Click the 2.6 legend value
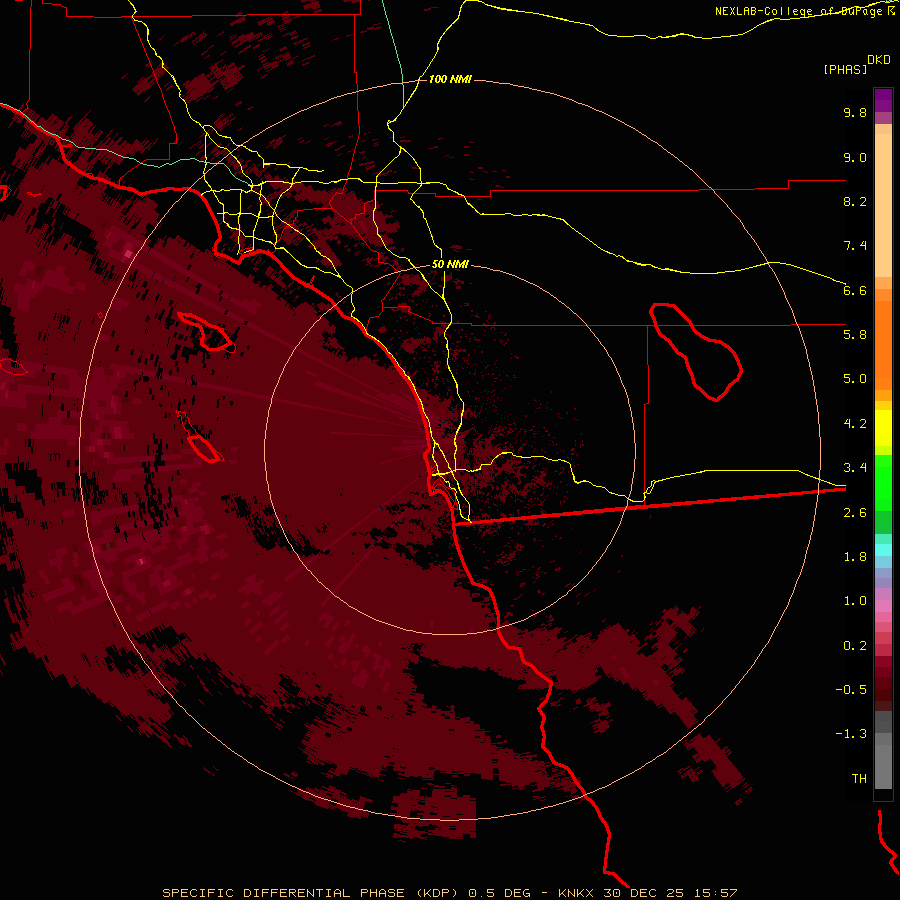 pyautogui.click(x=855, y=513)
